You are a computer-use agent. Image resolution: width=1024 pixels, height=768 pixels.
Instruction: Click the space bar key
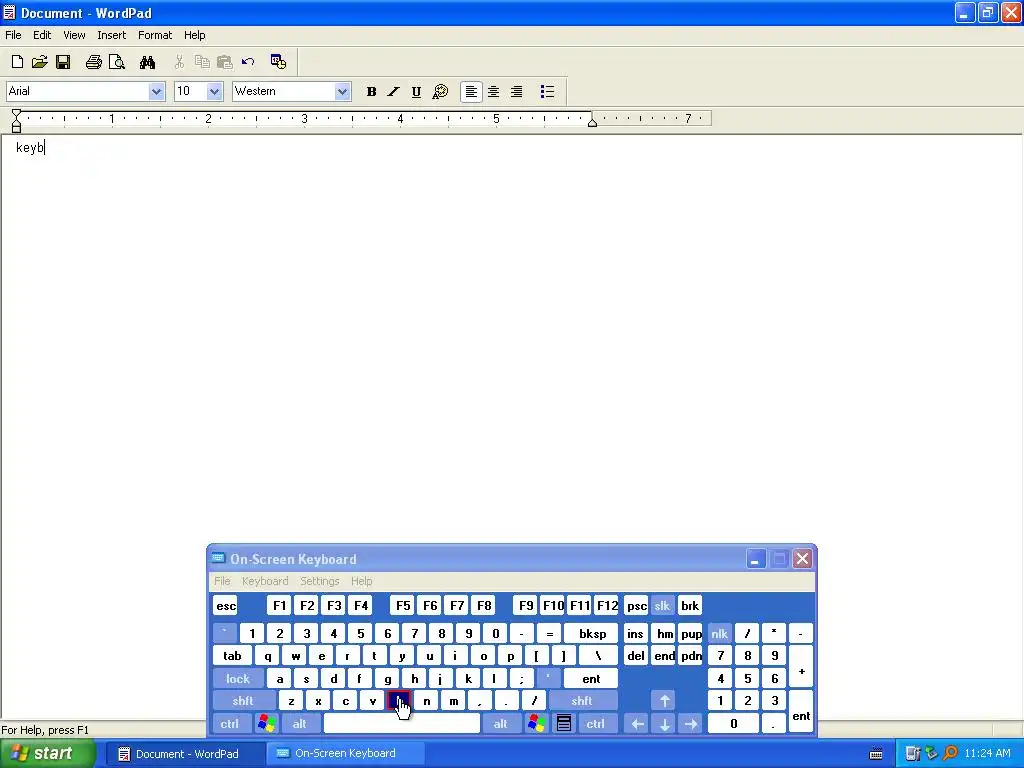click(x=402, y=724)
